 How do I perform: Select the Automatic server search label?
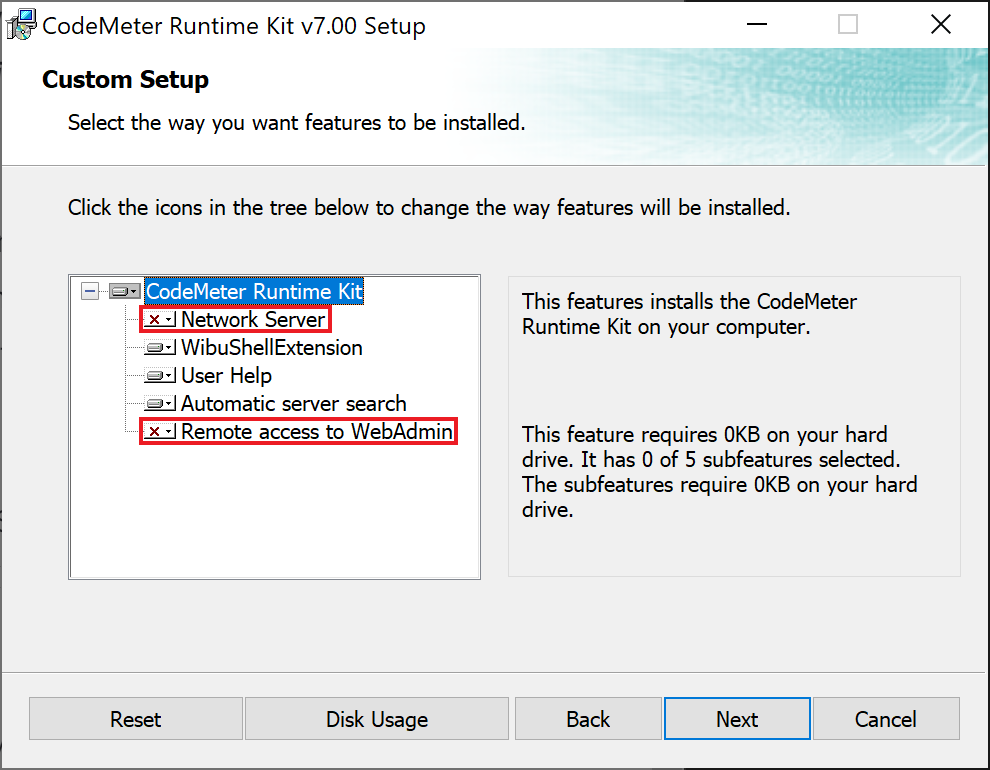pos(293,404)
